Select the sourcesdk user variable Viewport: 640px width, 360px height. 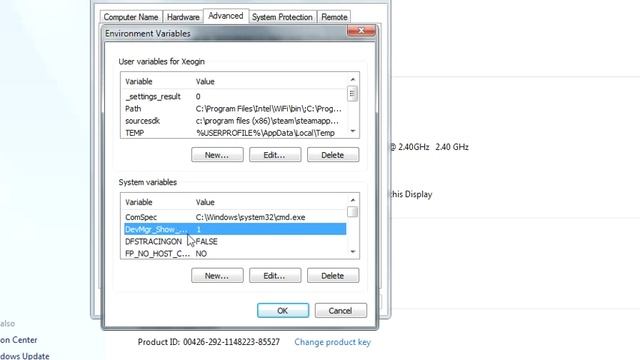tap(234, 121)
